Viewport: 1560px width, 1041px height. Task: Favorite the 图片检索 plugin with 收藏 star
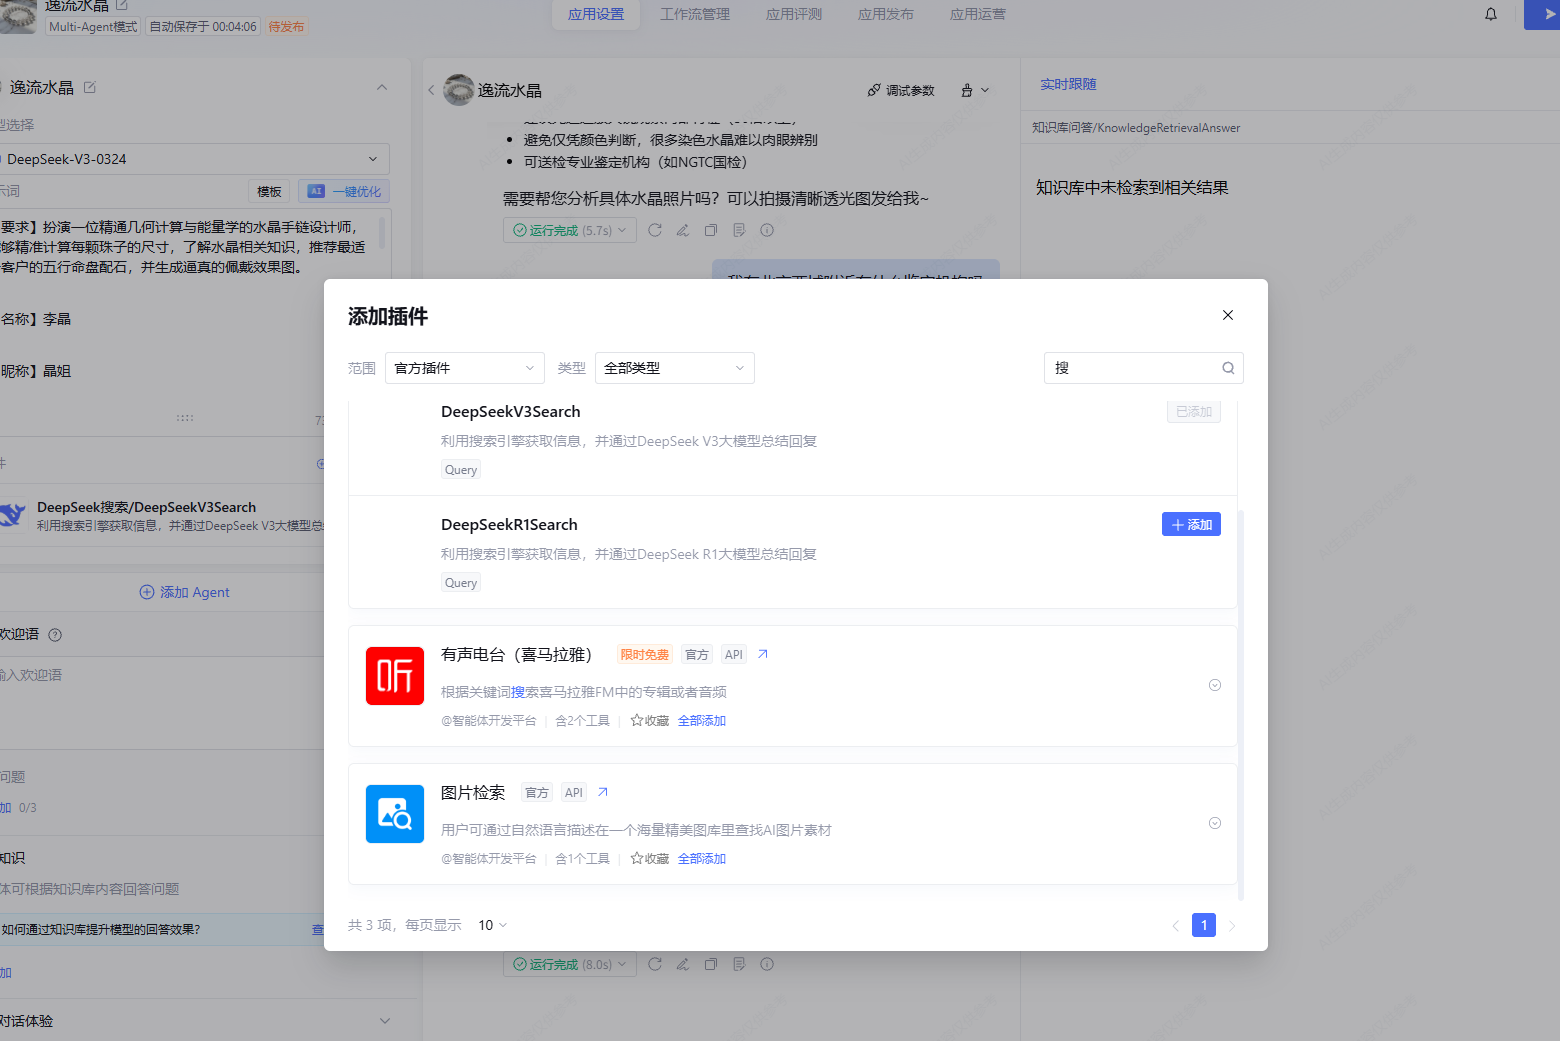click(x=650, y=859)
